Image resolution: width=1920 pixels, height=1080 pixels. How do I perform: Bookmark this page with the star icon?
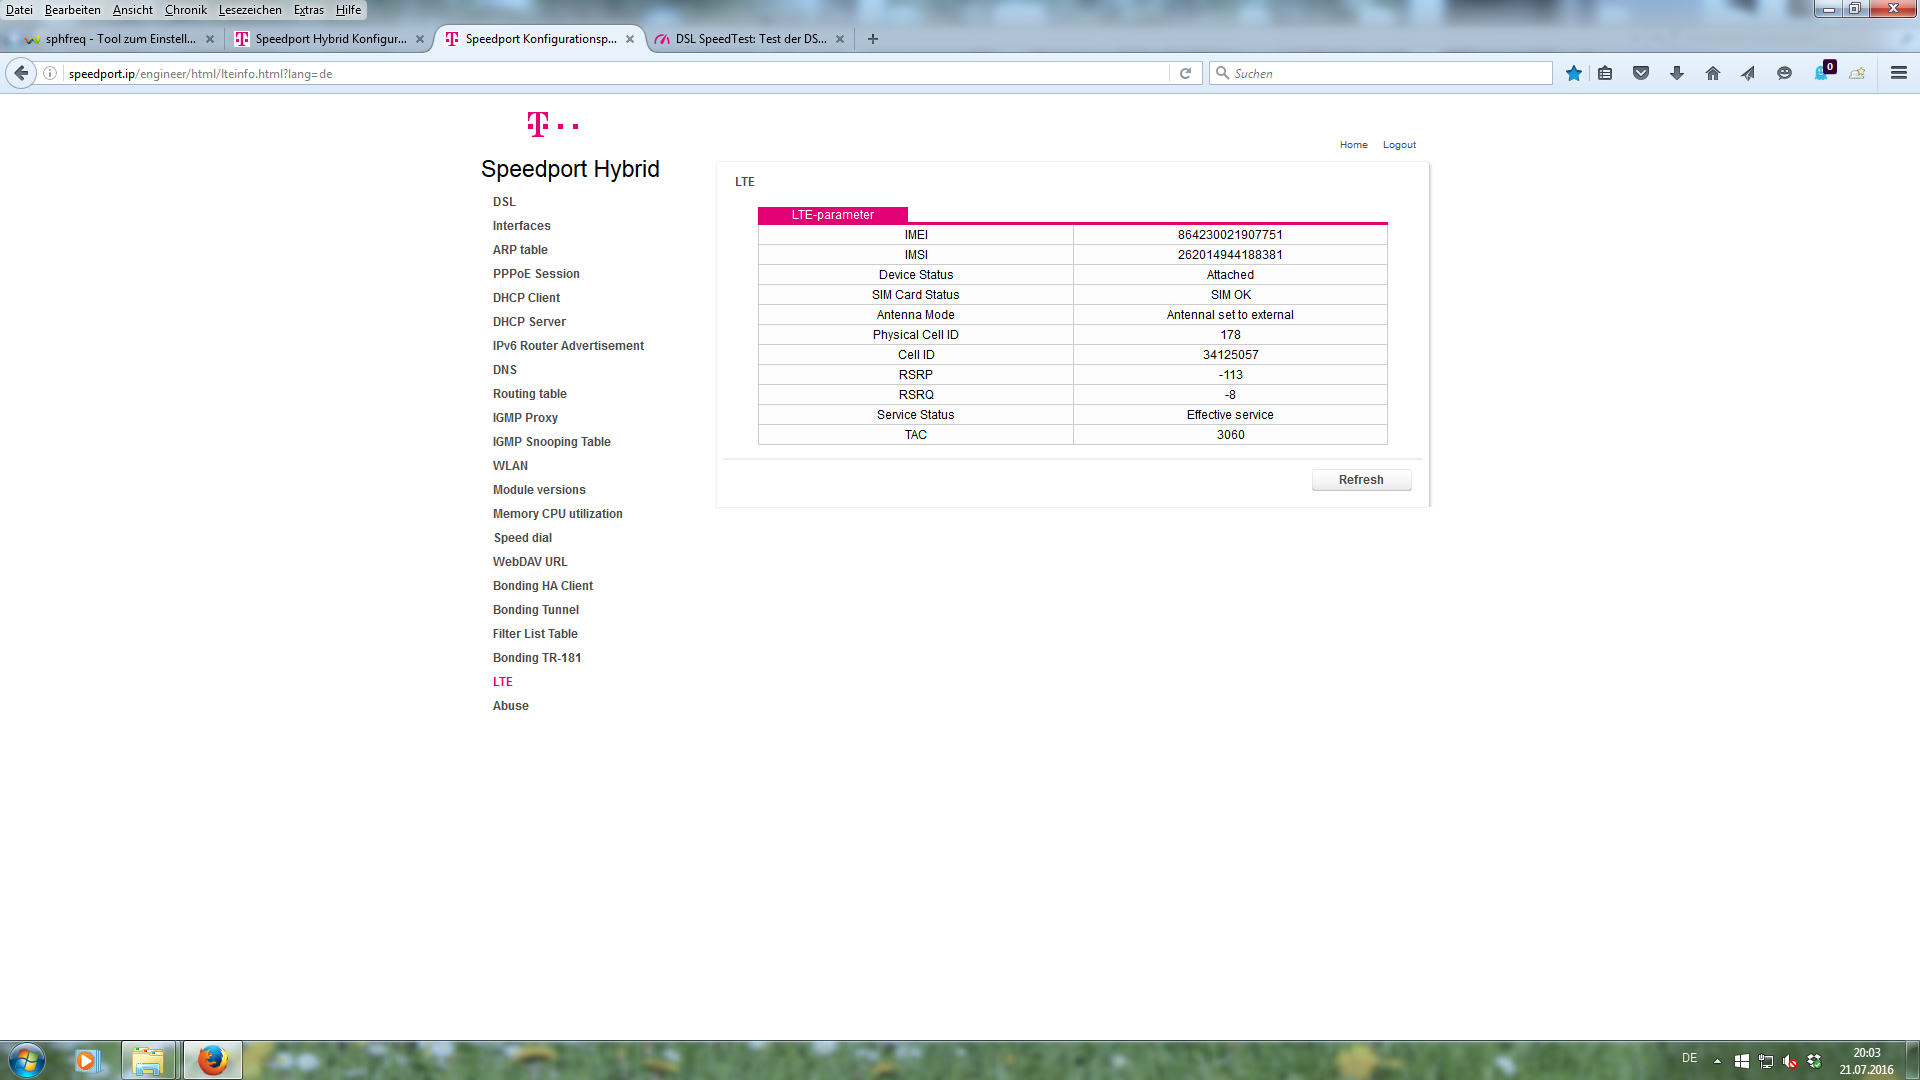1574,73
